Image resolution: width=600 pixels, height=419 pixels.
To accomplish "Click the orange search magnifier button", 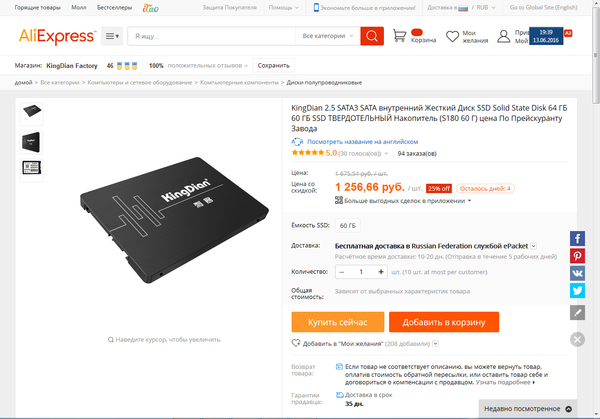I will 372,36.
